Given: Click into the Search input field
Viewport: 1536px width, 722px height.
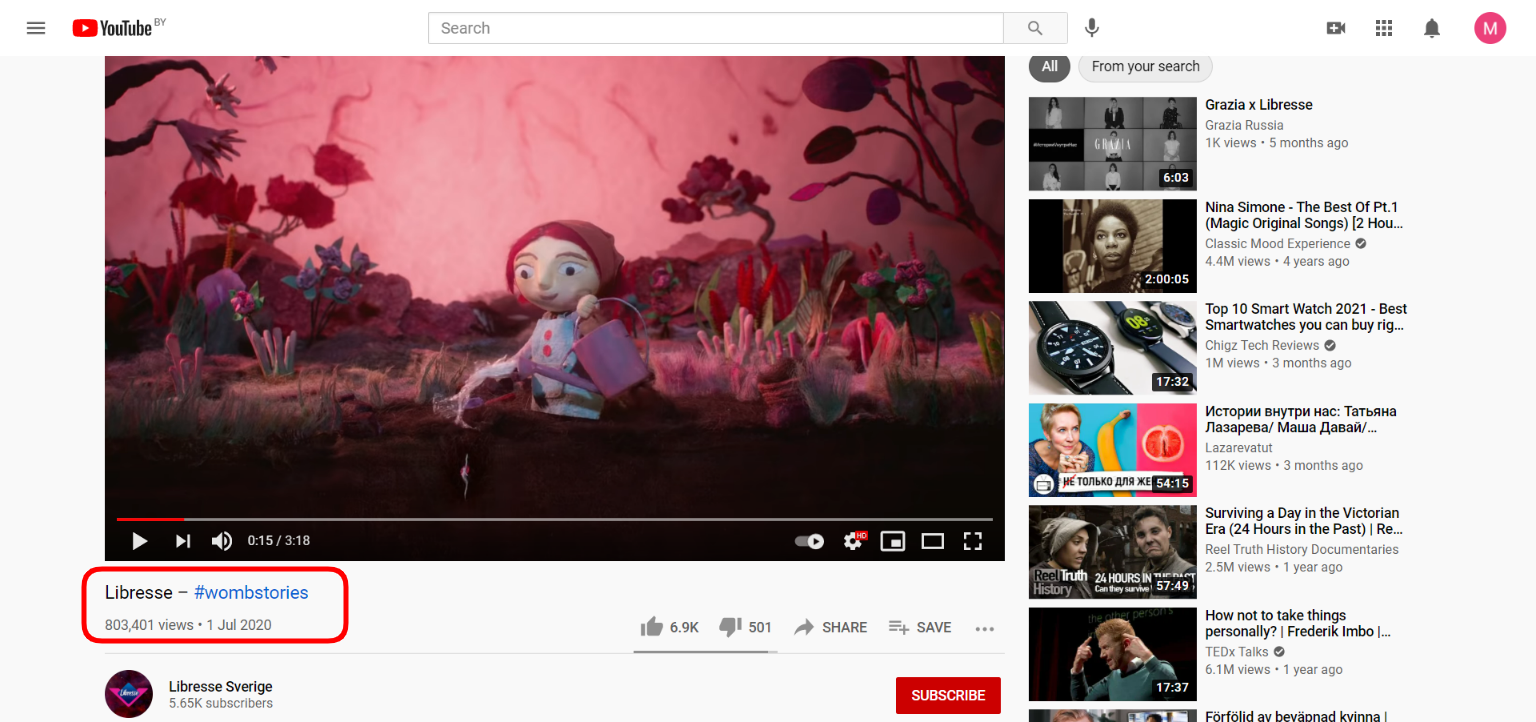Looking at the screenshot, I should [716, 28].
